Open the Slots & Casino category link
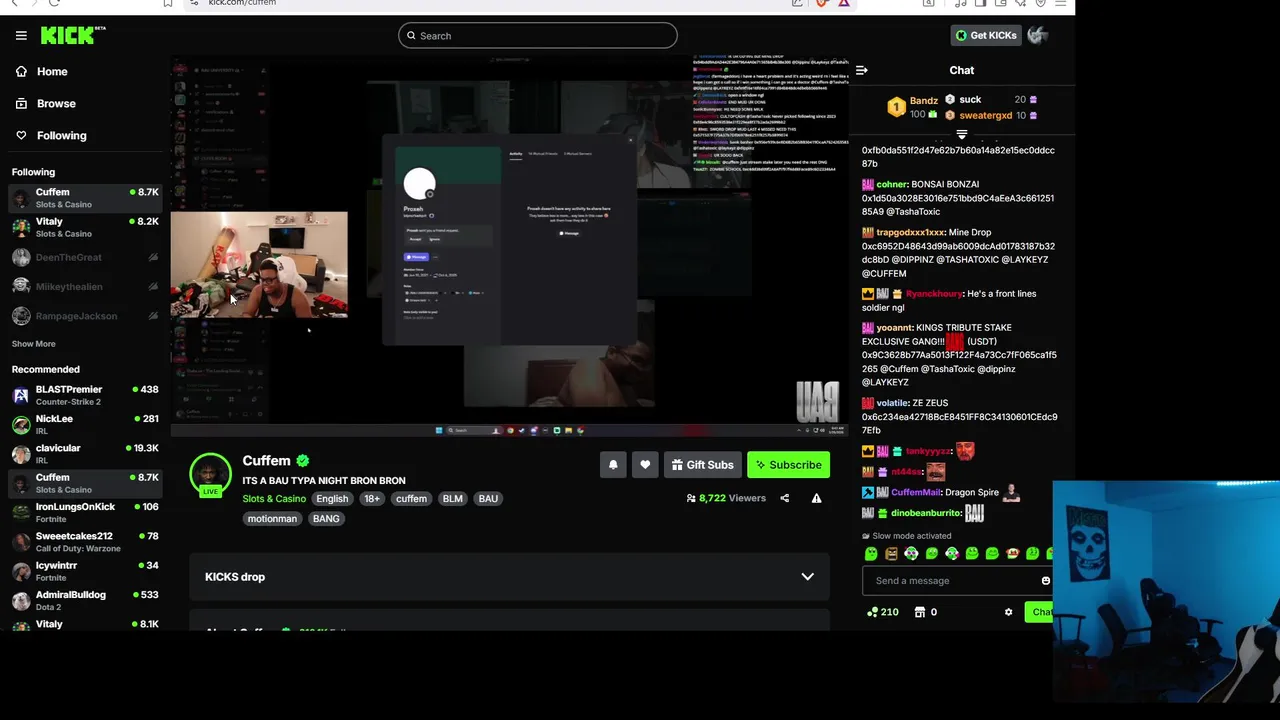 coord(274,499)
